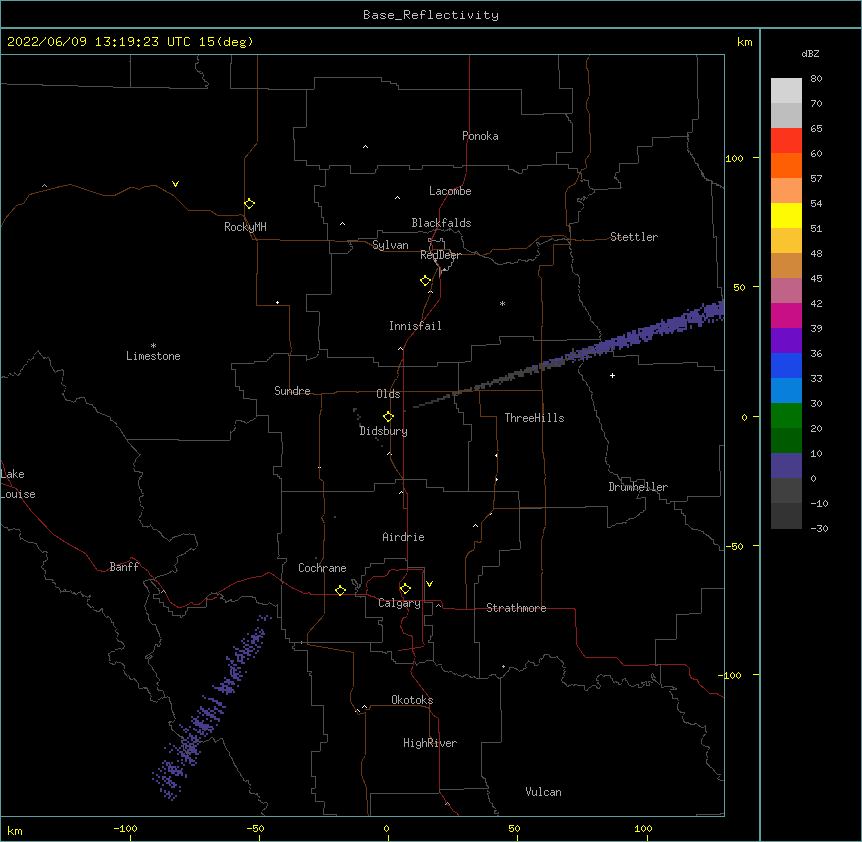
Task: Select the magenta 42-39 dBZ legend swatch
Action: [x=786, y=315]
